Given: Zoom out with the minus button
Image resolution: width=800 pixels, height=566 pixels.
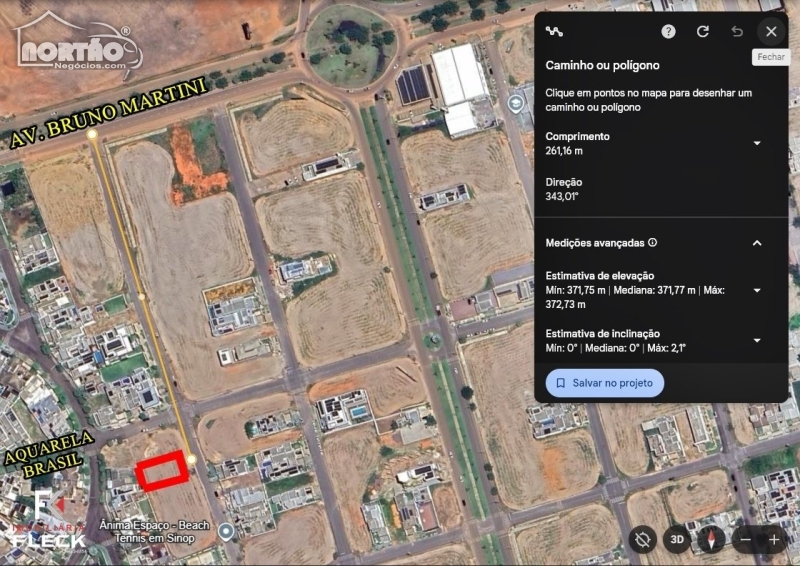Looking at the screenshot, I should [746, 539].
